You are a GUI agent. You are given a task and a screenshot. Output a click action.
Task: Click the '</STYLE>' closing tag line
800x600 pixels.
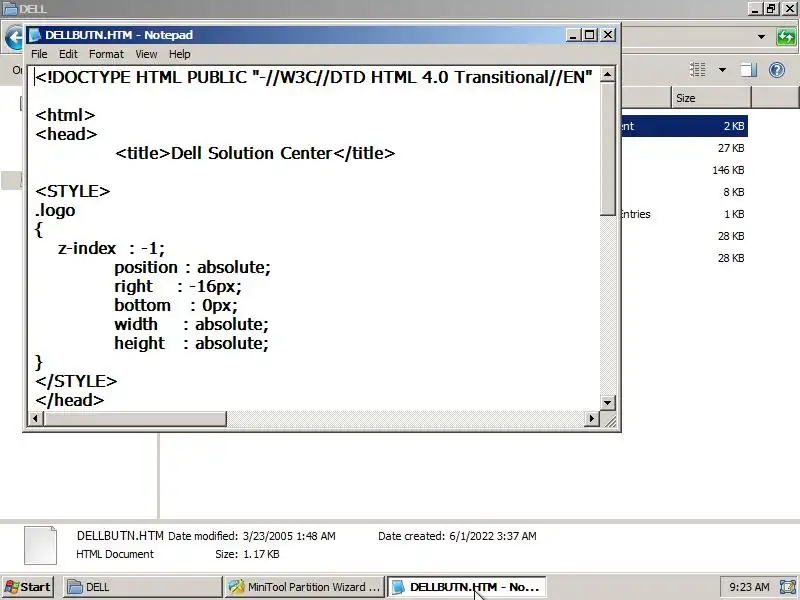click(x=76, y=382)
